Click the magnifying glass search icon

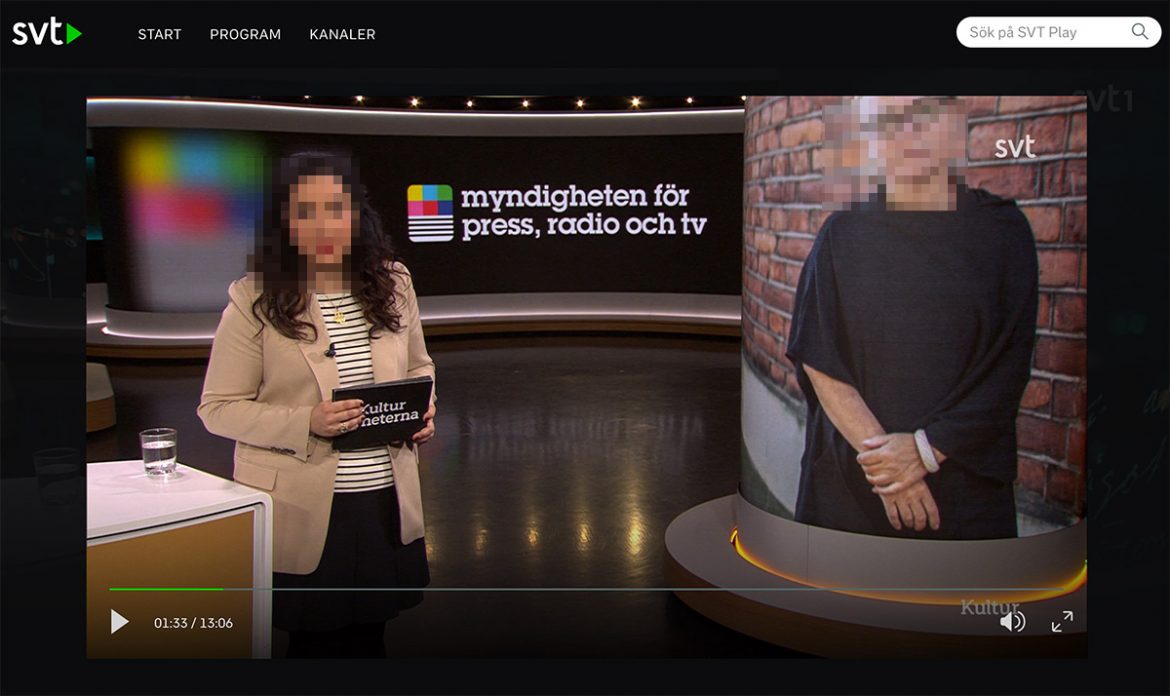1139,32
